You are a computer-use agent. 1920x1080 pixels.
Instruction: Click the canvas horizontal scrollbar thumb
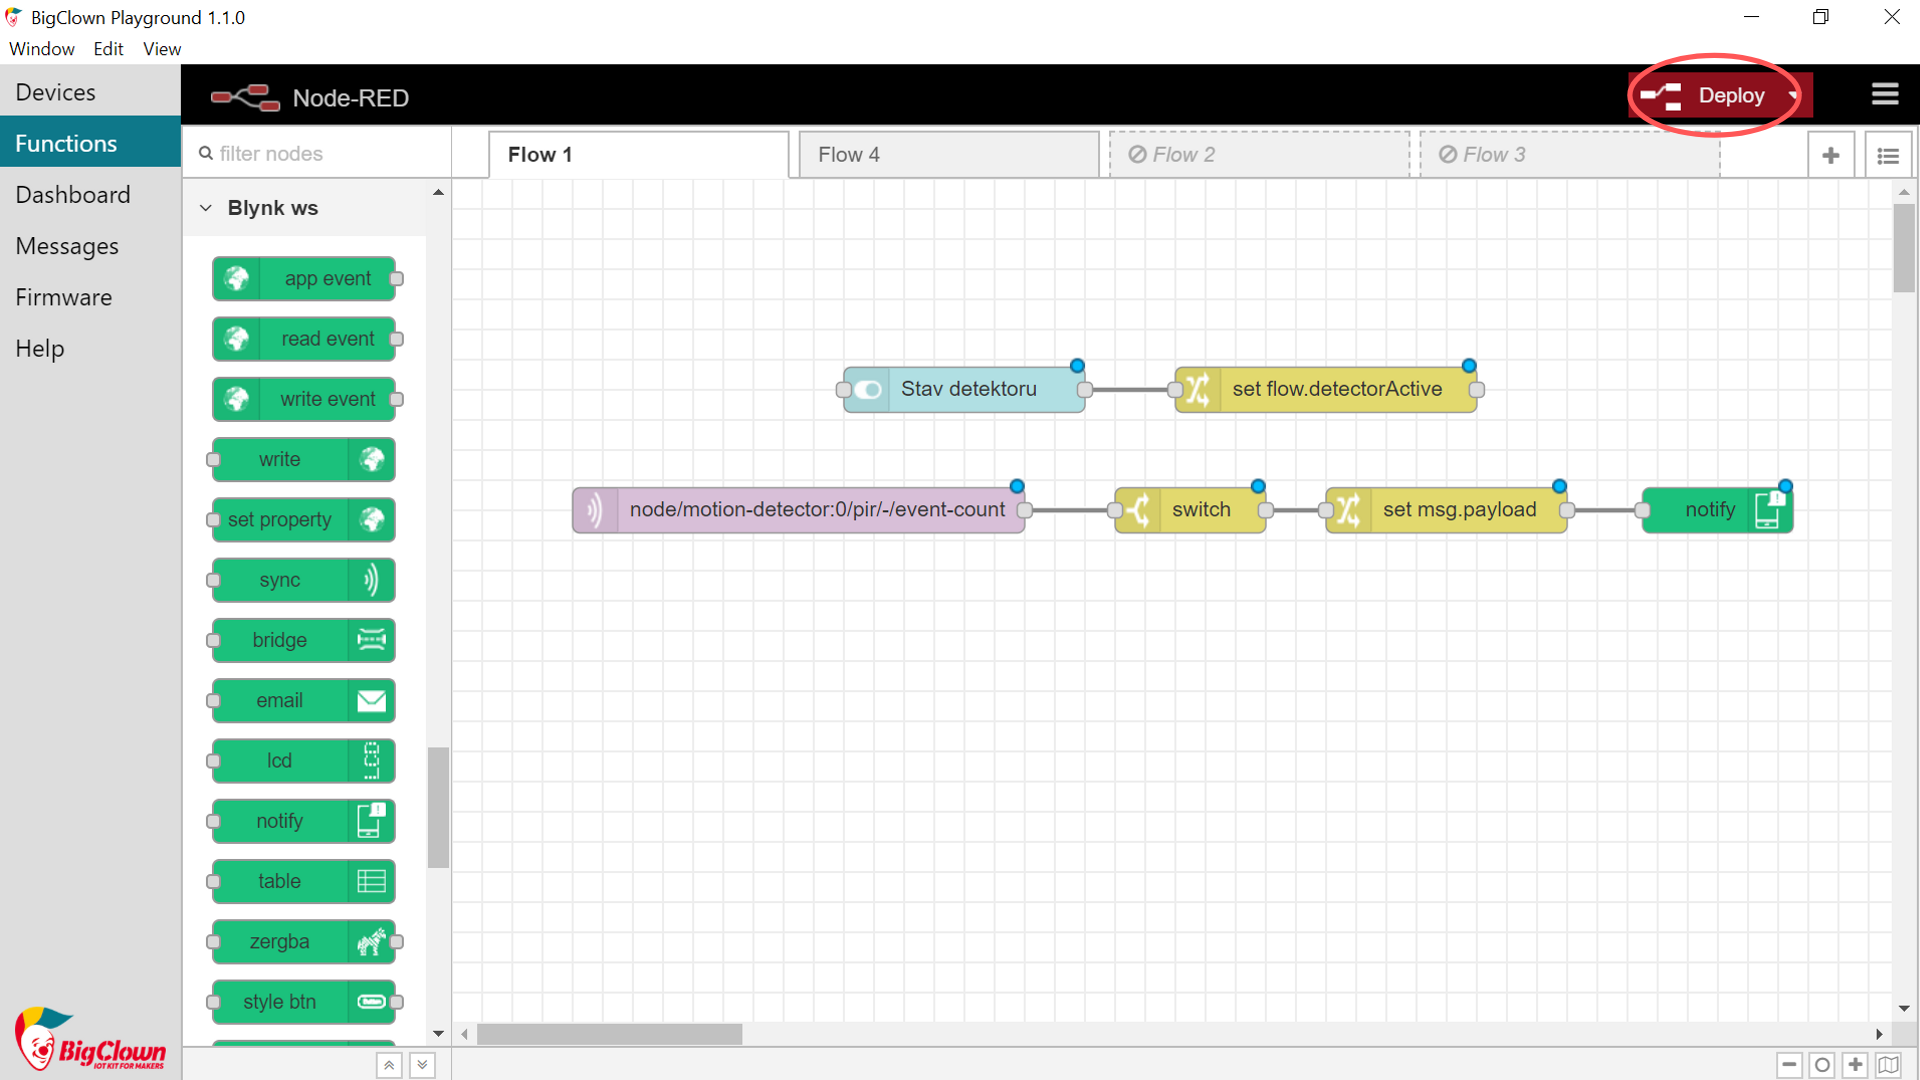[609, 1034]
